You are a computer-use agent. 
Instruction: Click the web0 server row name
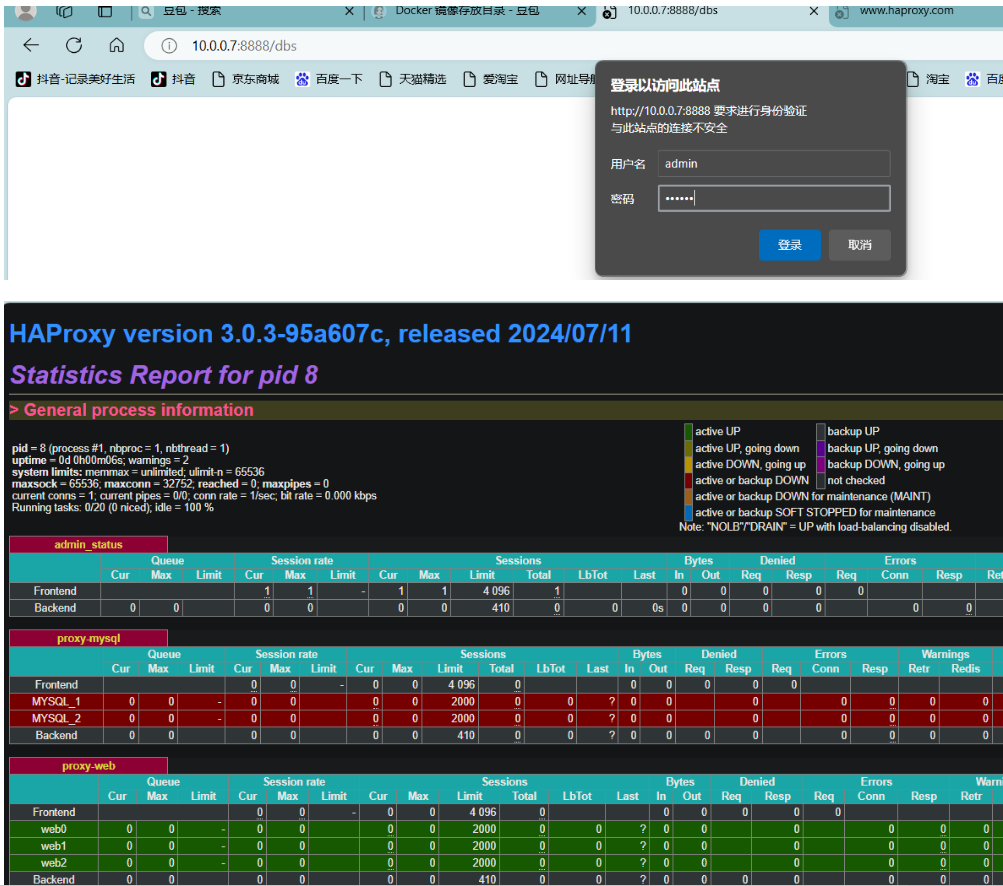click(x=54, y=829)
